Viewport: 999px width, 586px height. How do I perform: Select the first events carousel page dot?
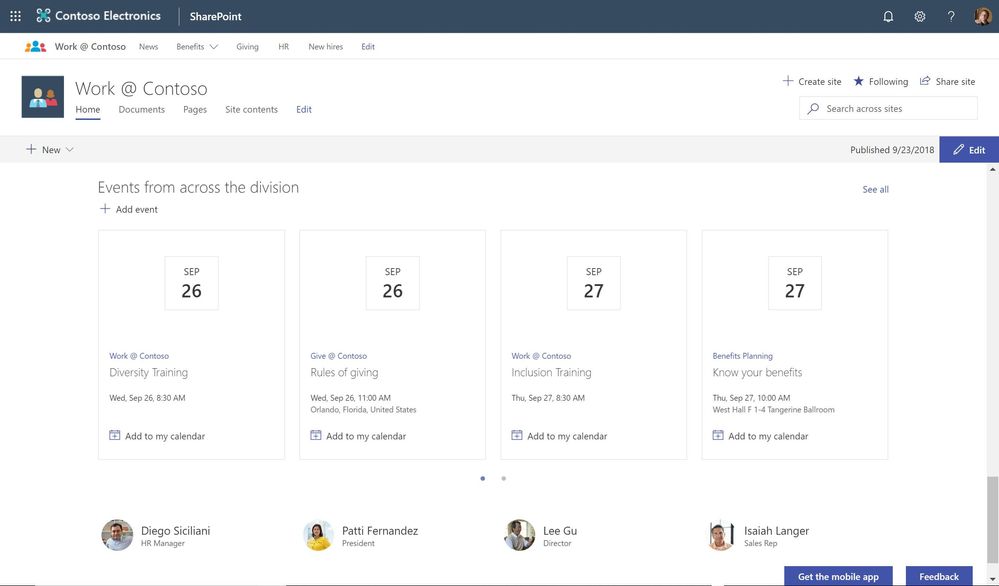click(x=483, y=478)
